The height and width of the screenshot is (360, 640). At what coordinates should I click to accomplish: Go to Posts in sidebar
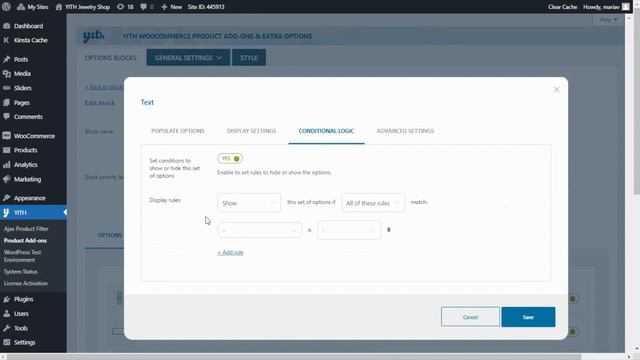point(21,59)
